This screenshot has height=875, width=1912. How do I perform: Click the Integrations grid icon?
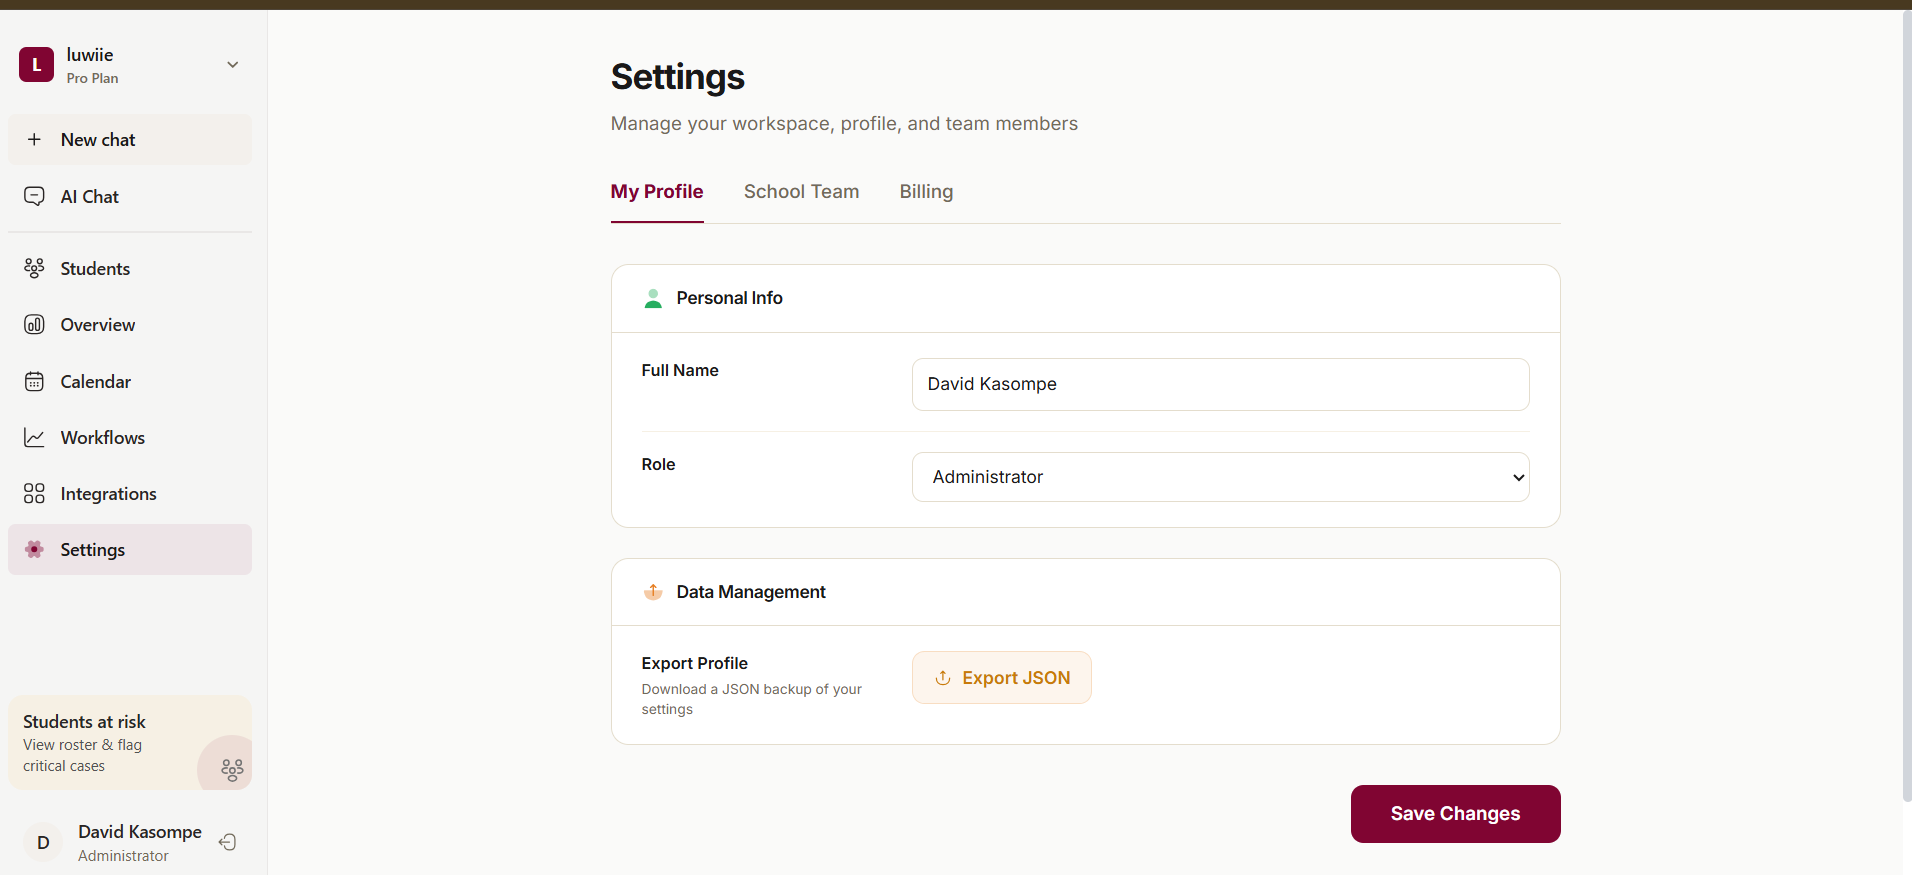(x=34, y=494)
